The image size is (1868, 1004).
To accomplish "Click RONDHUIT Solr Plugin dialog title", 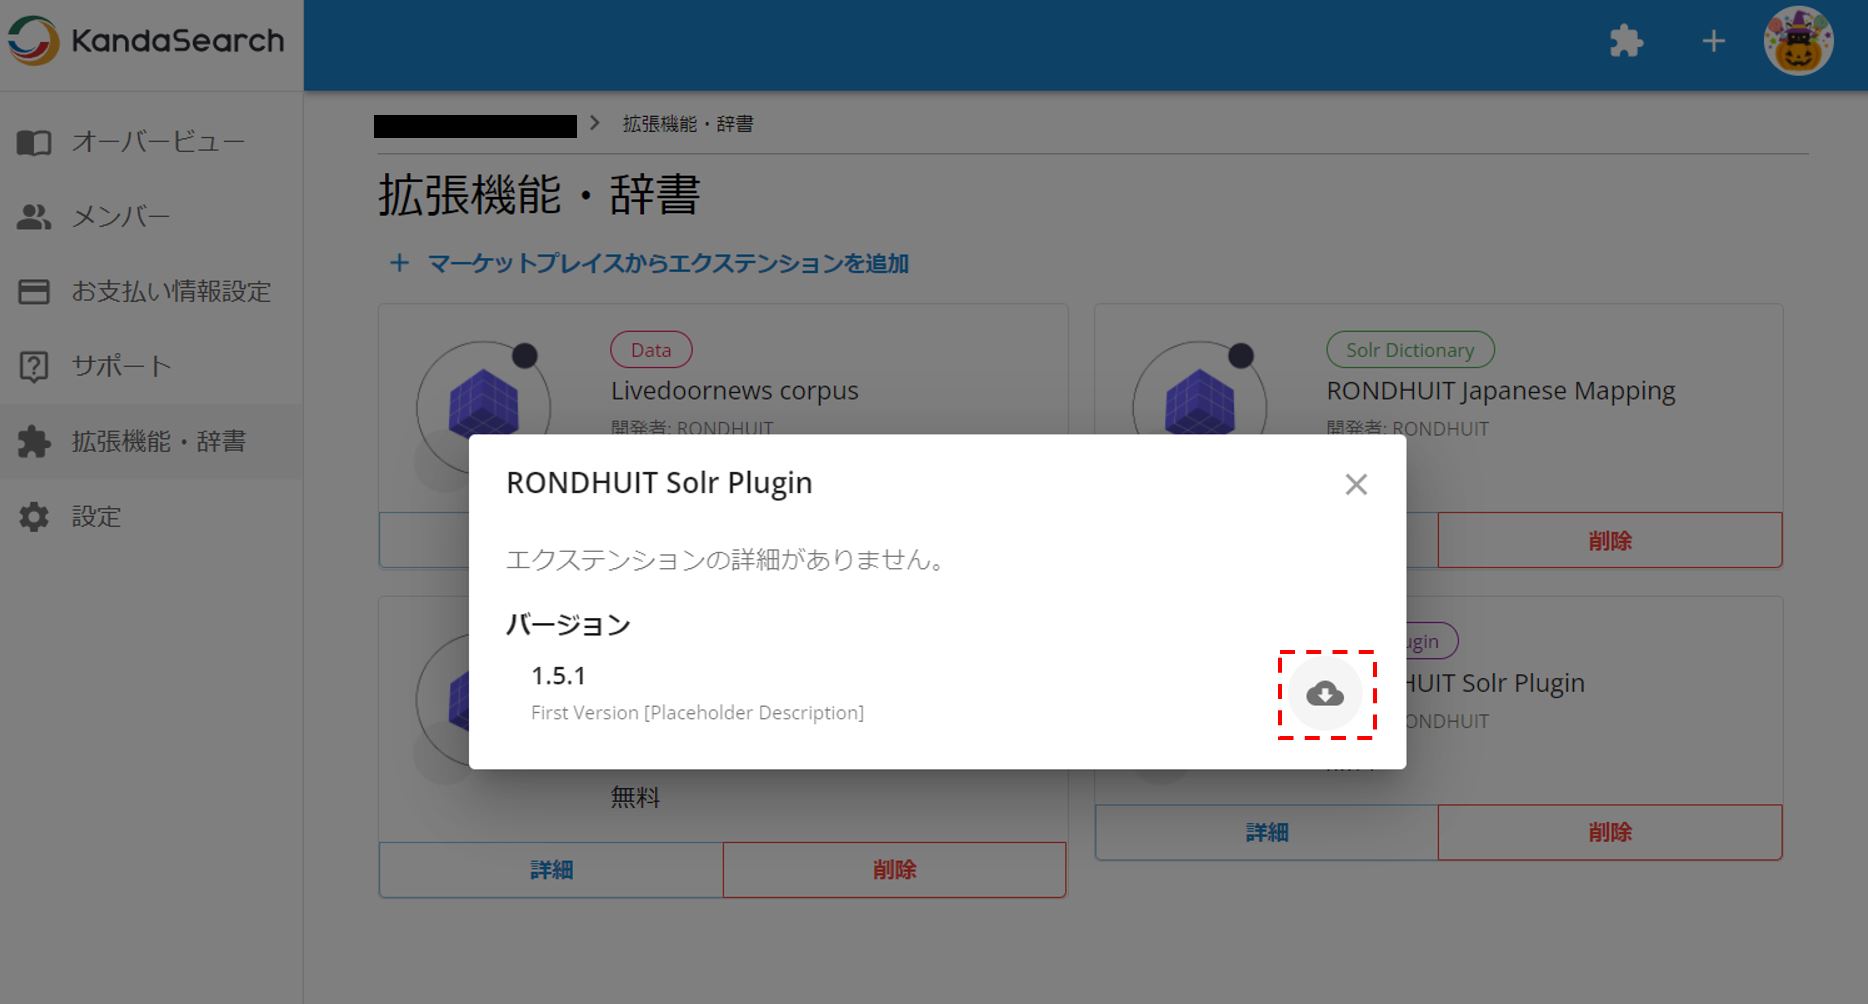I will click(x=659, y=483).
